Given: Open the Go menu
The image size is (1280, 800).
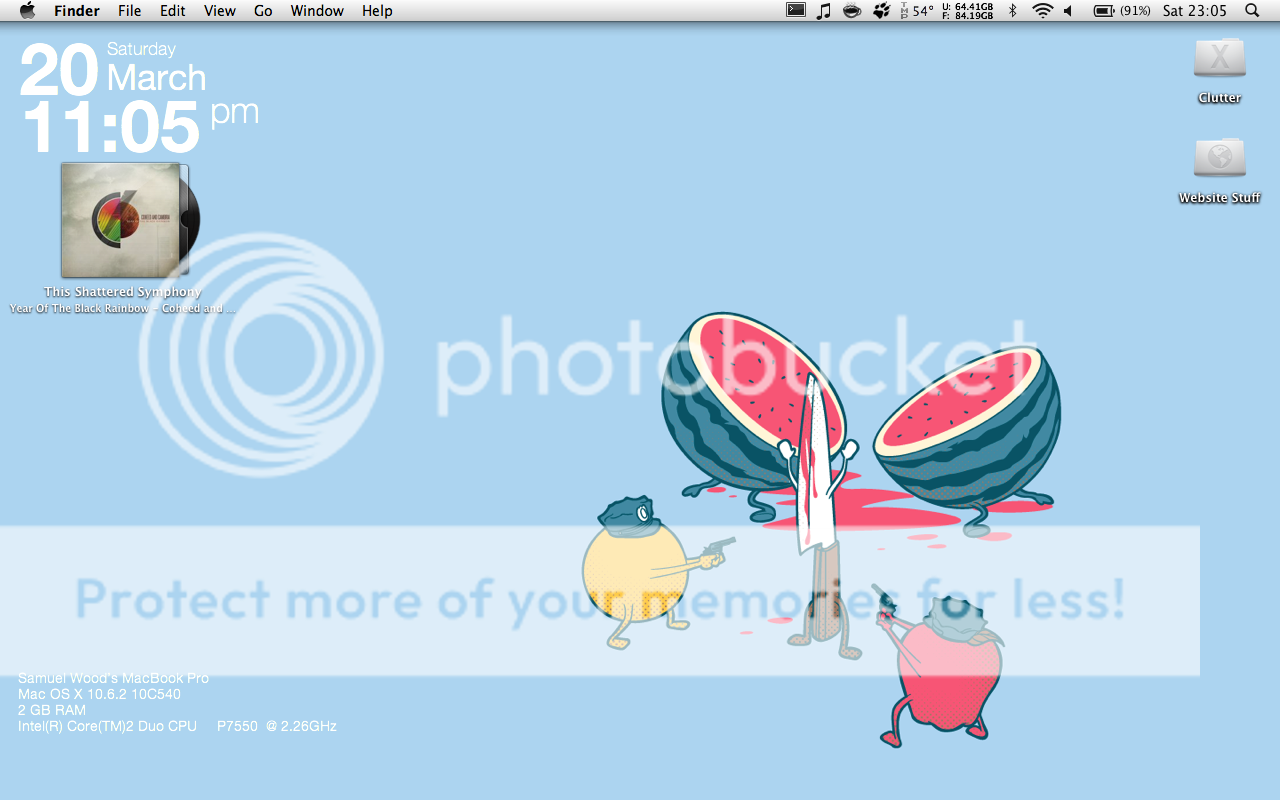Looking at the screenshot, I should pos(263,11).
